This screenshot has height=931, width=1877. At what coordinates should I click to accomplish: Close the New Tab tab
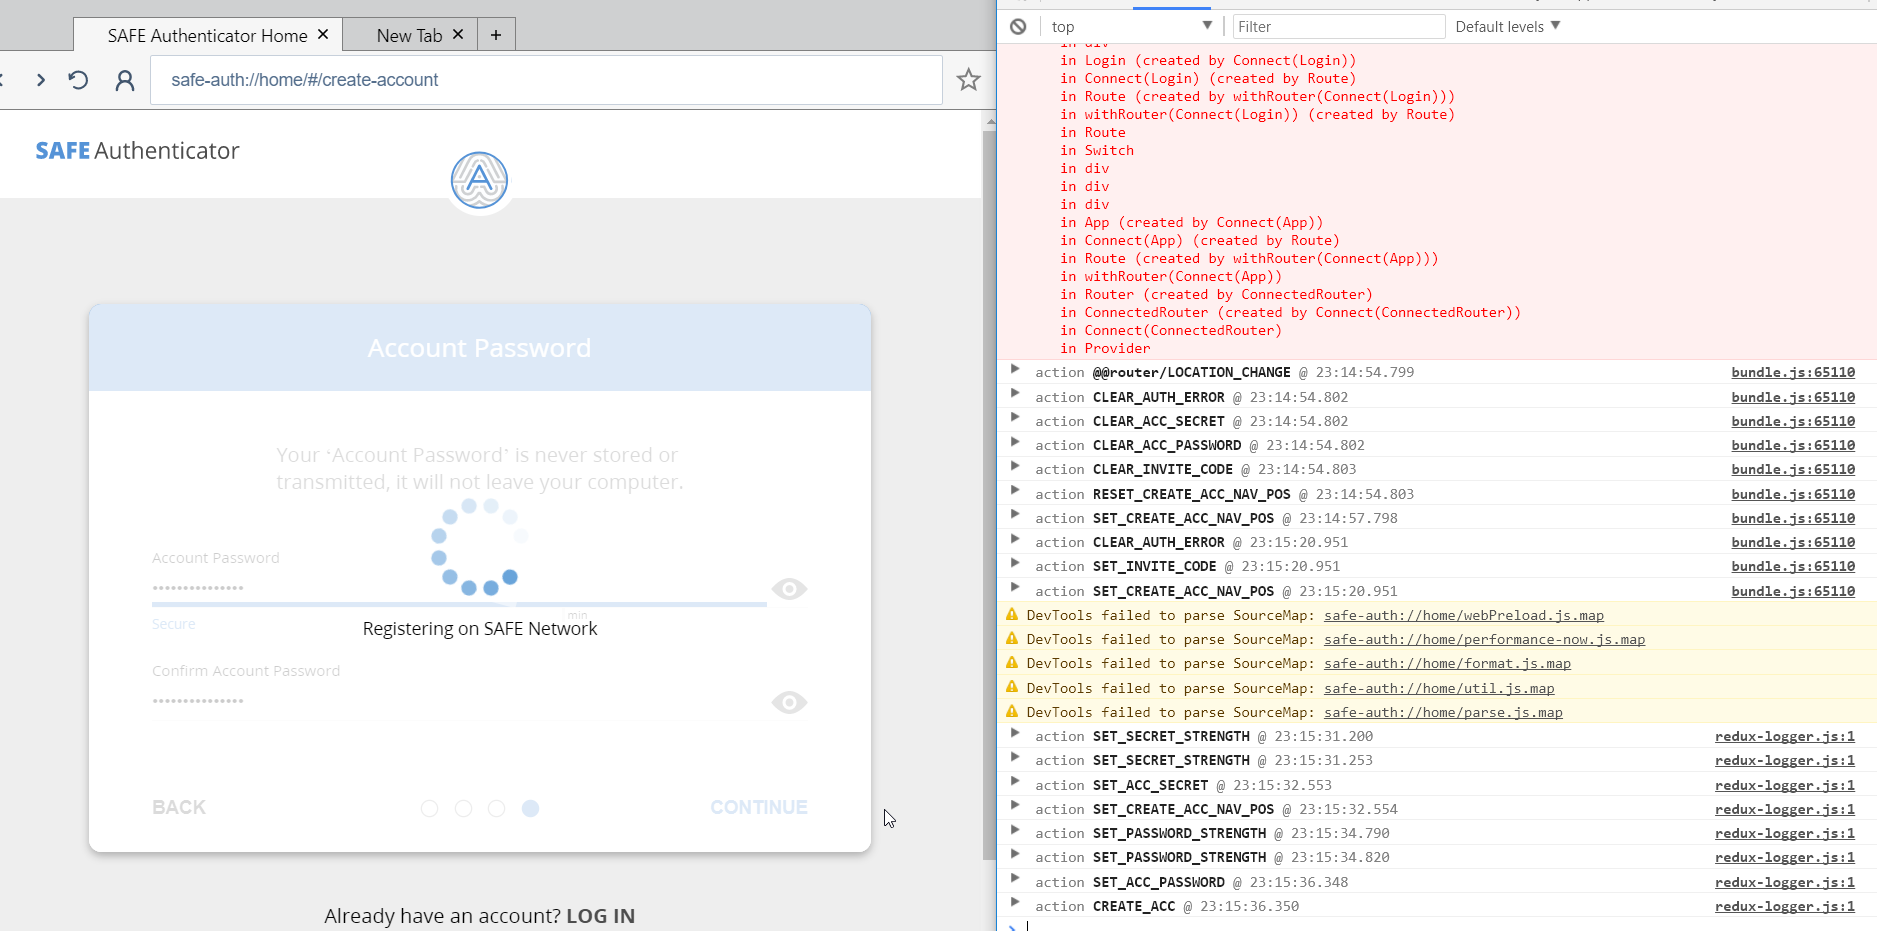tap(458, 34)
